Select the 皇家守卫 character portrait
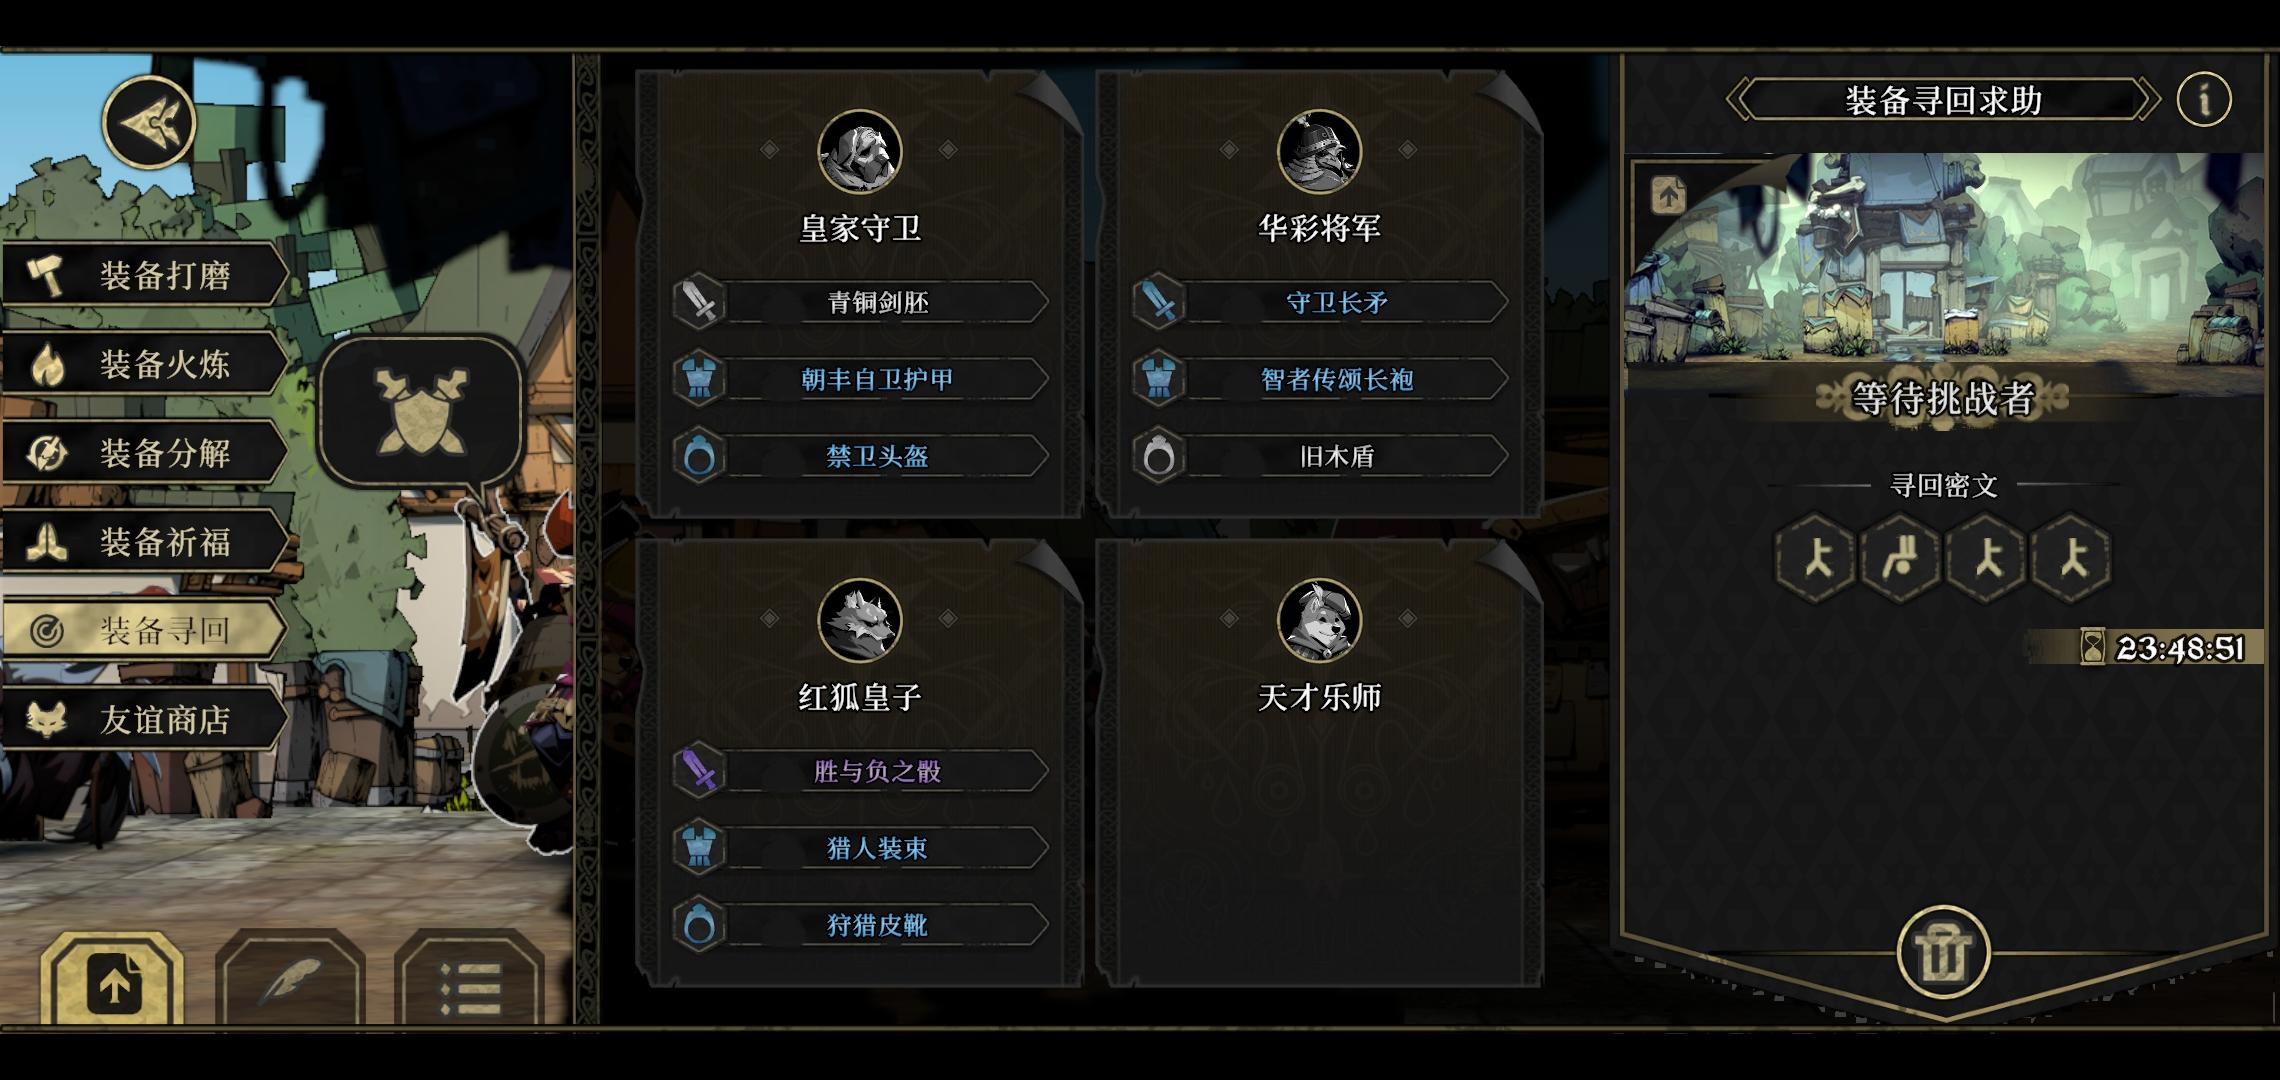 [860, 152]
